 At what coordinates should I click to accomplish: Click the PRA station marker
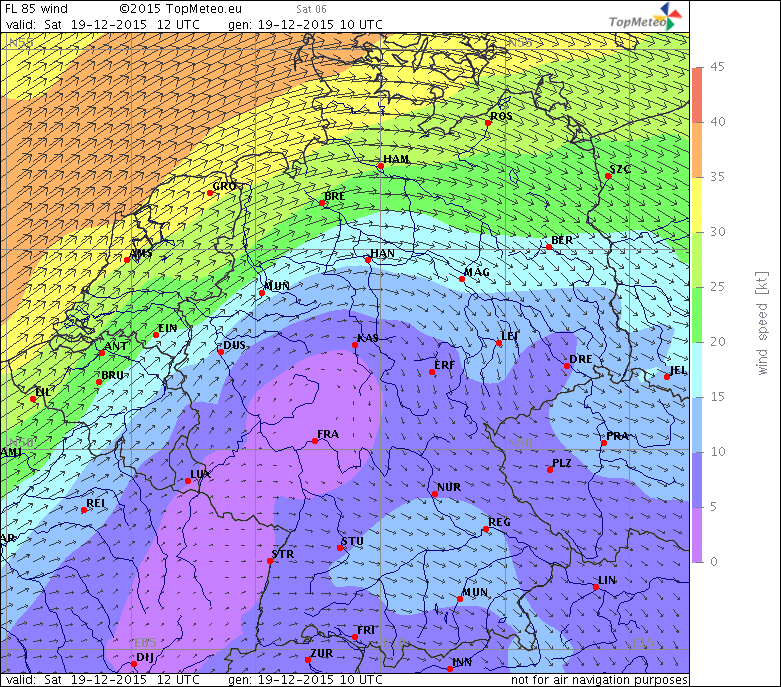click(x=604, y=442)
